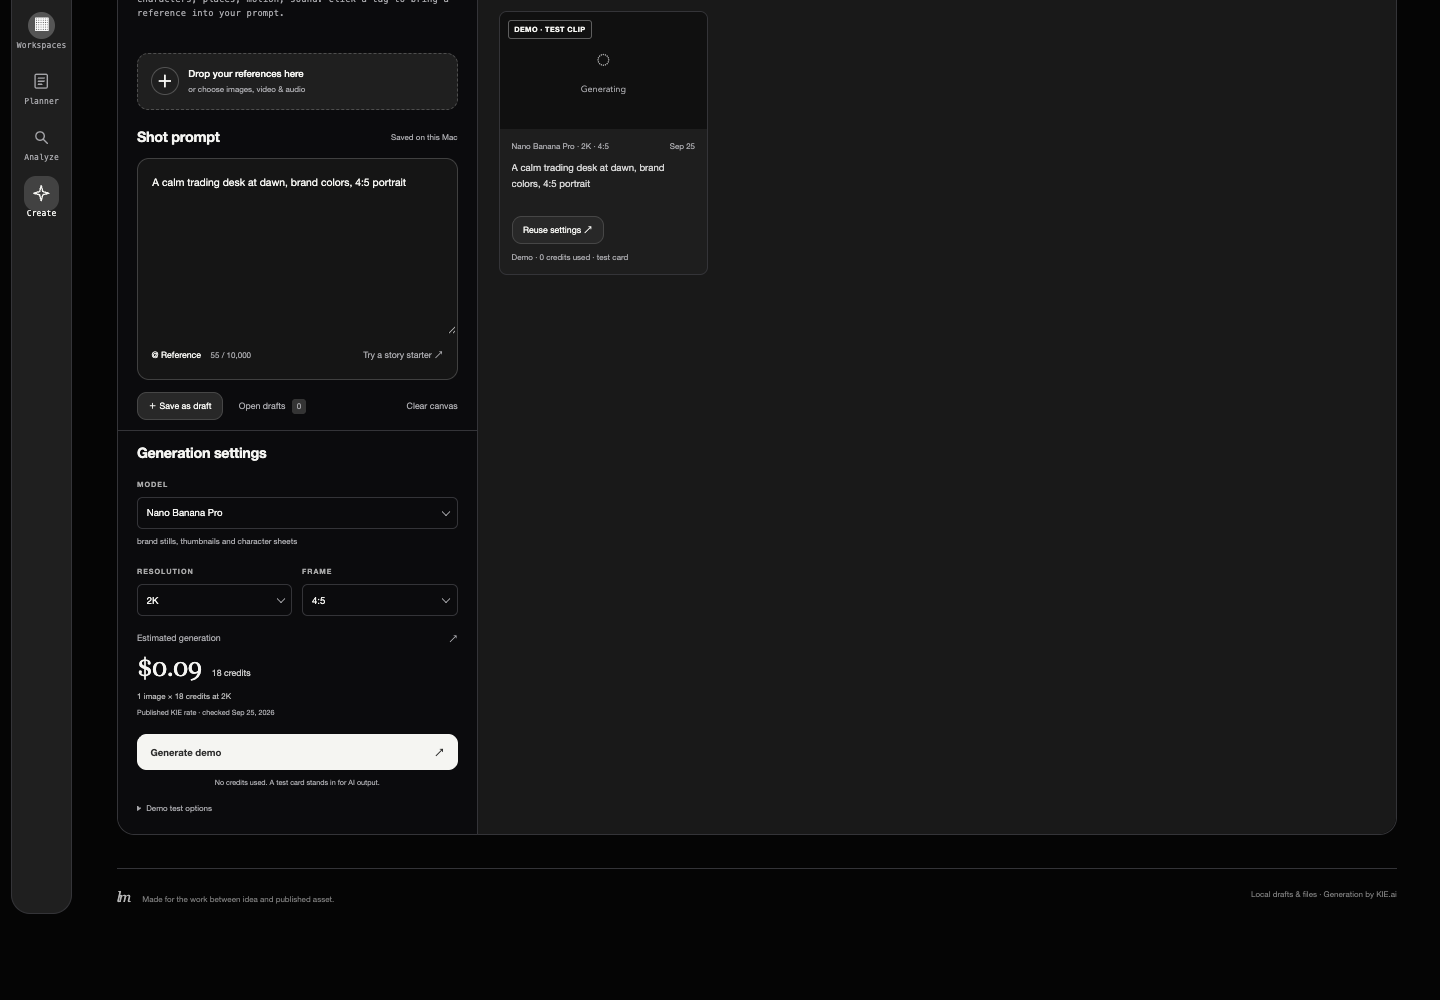Viewport: 1440px width, 1000px height.
Task: Click the 1 image × 18 credits text
Action: point(184,696)
